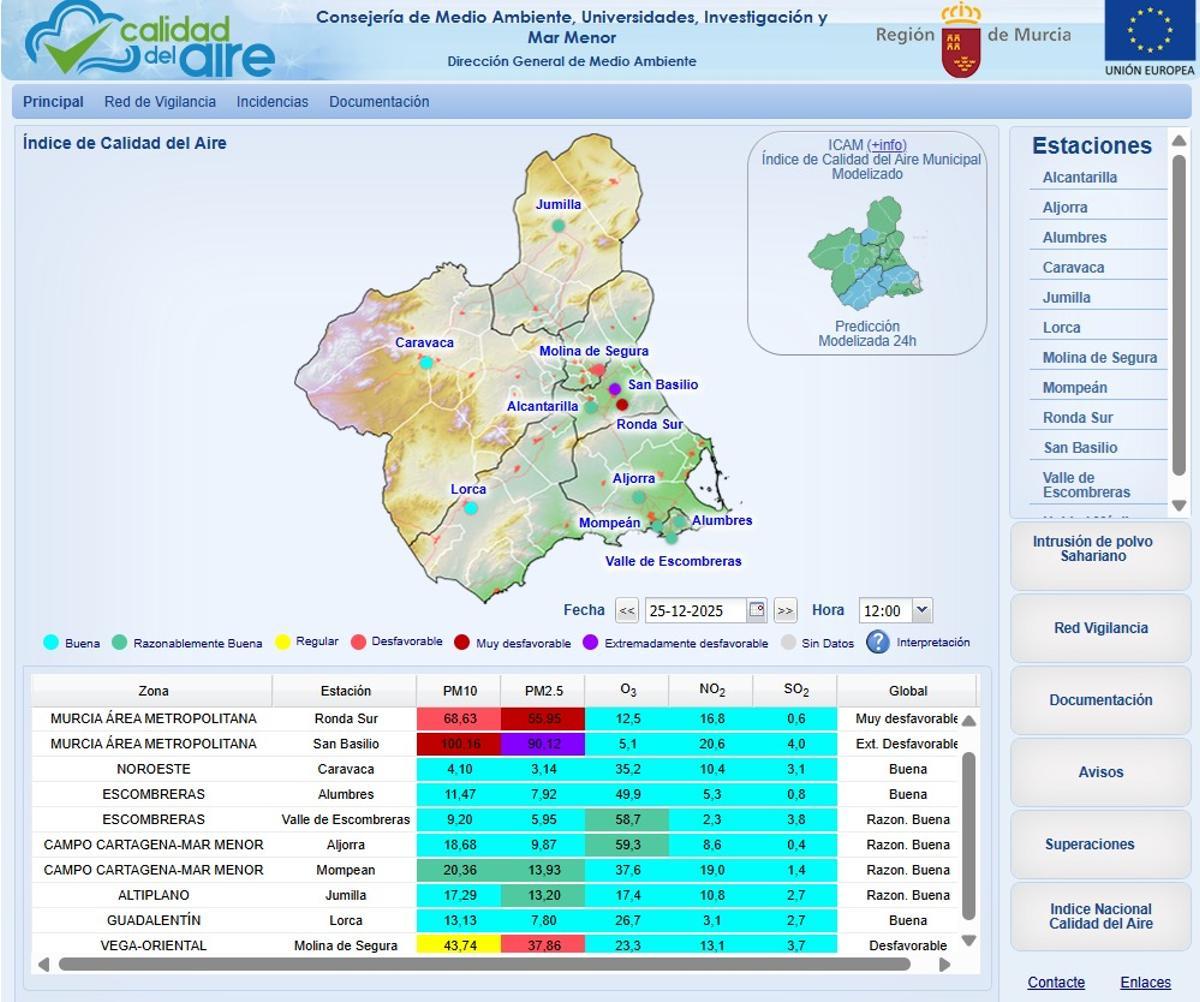Click the Lorca station dot on map
The image size is (1200, 1002).
click(471, 508)
